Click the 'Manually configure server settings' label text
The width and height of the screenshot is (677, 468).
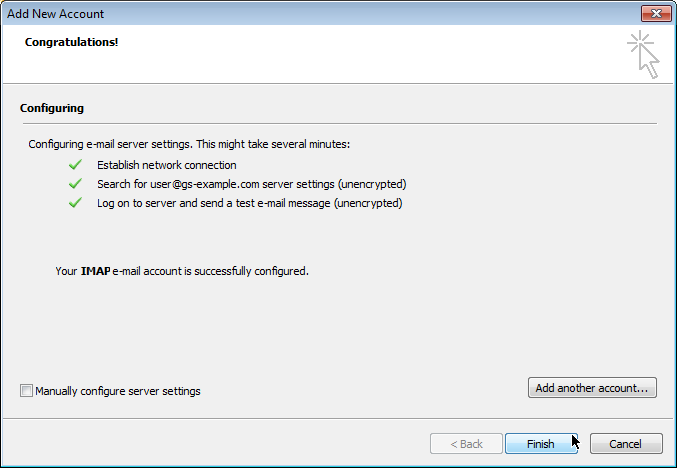point(118,391)
